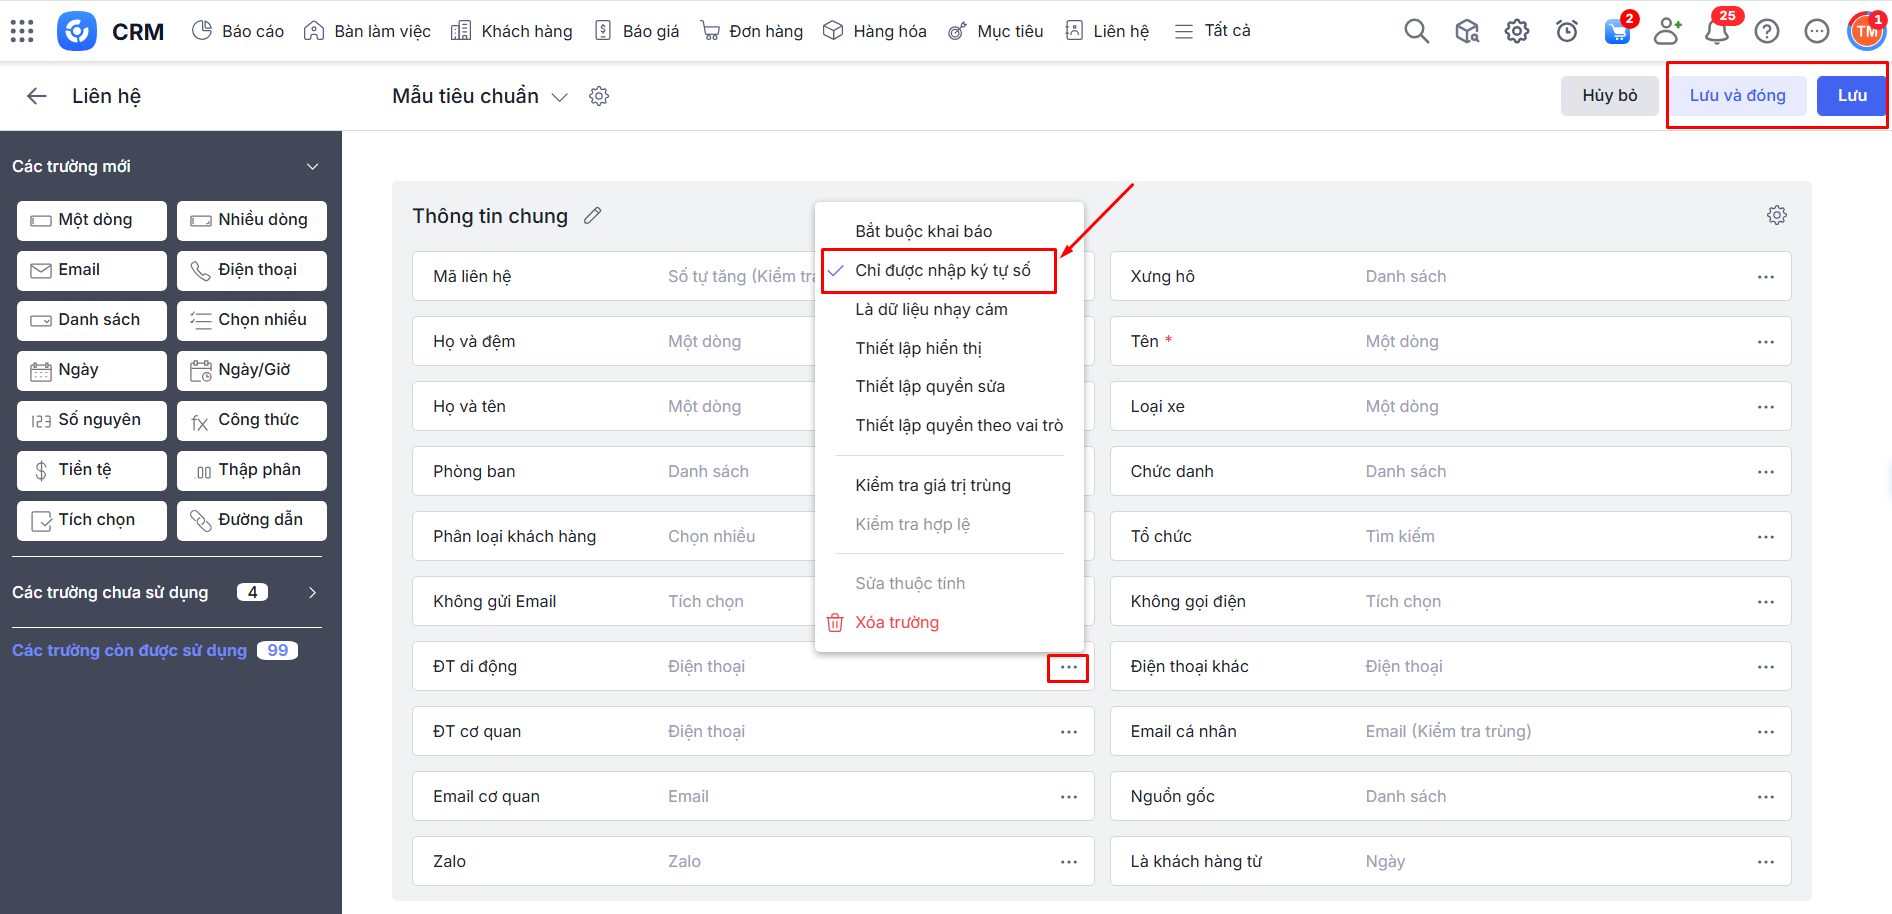
Task: Open the help question mark icon
Action: [1767, 31]
